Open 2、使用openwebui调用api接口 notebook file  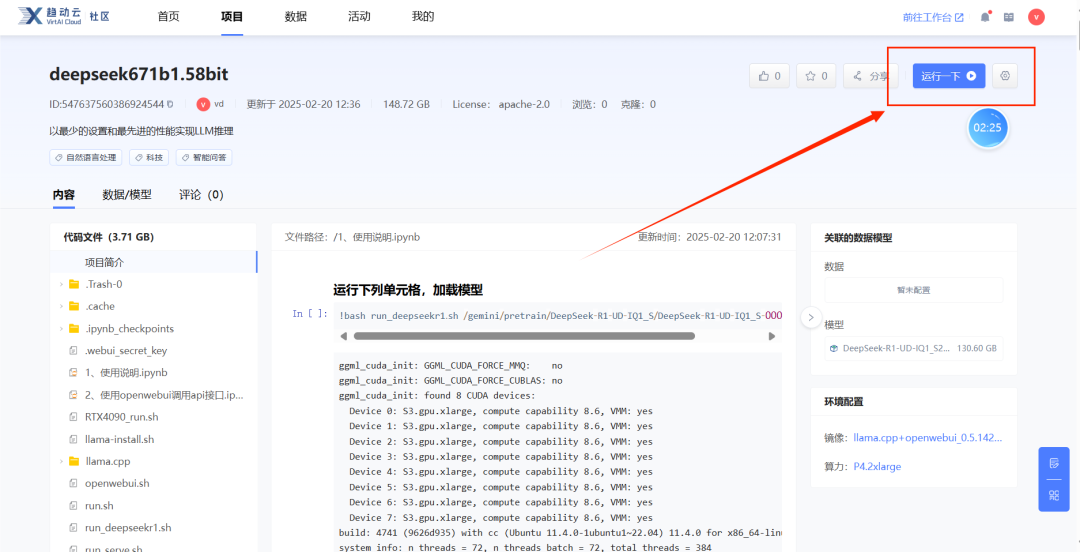pyautogui.click(x=164, y=395)
